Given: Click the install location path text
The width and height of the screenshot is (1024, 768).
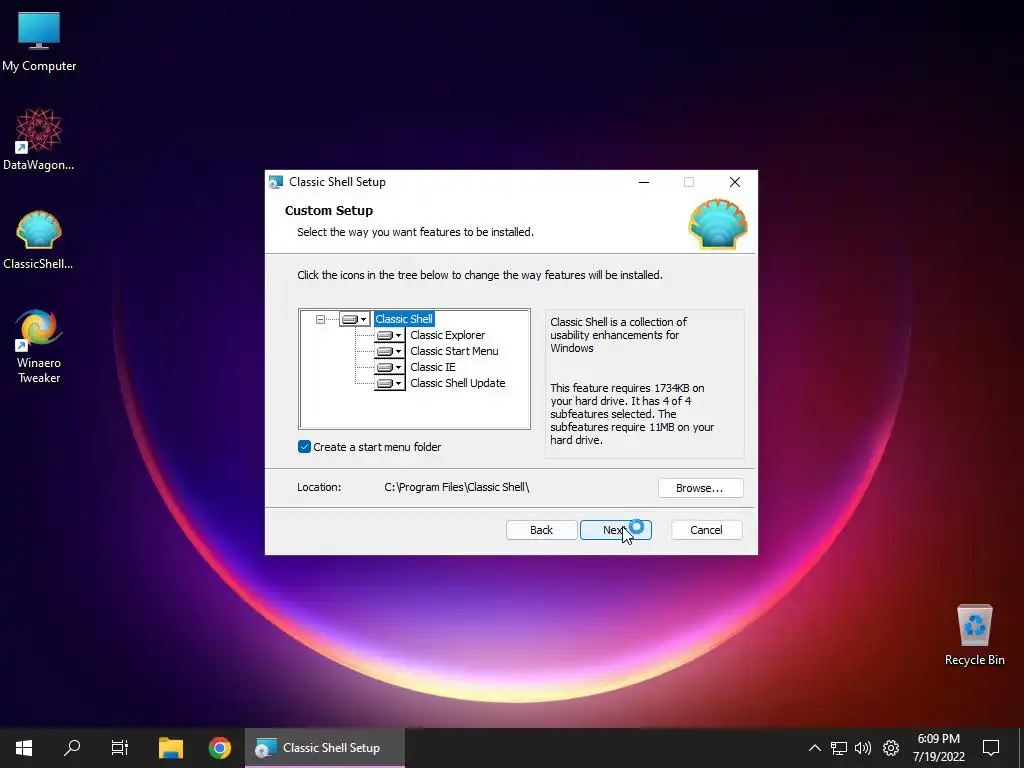Looking at the screenshot, I should [456, 487].
